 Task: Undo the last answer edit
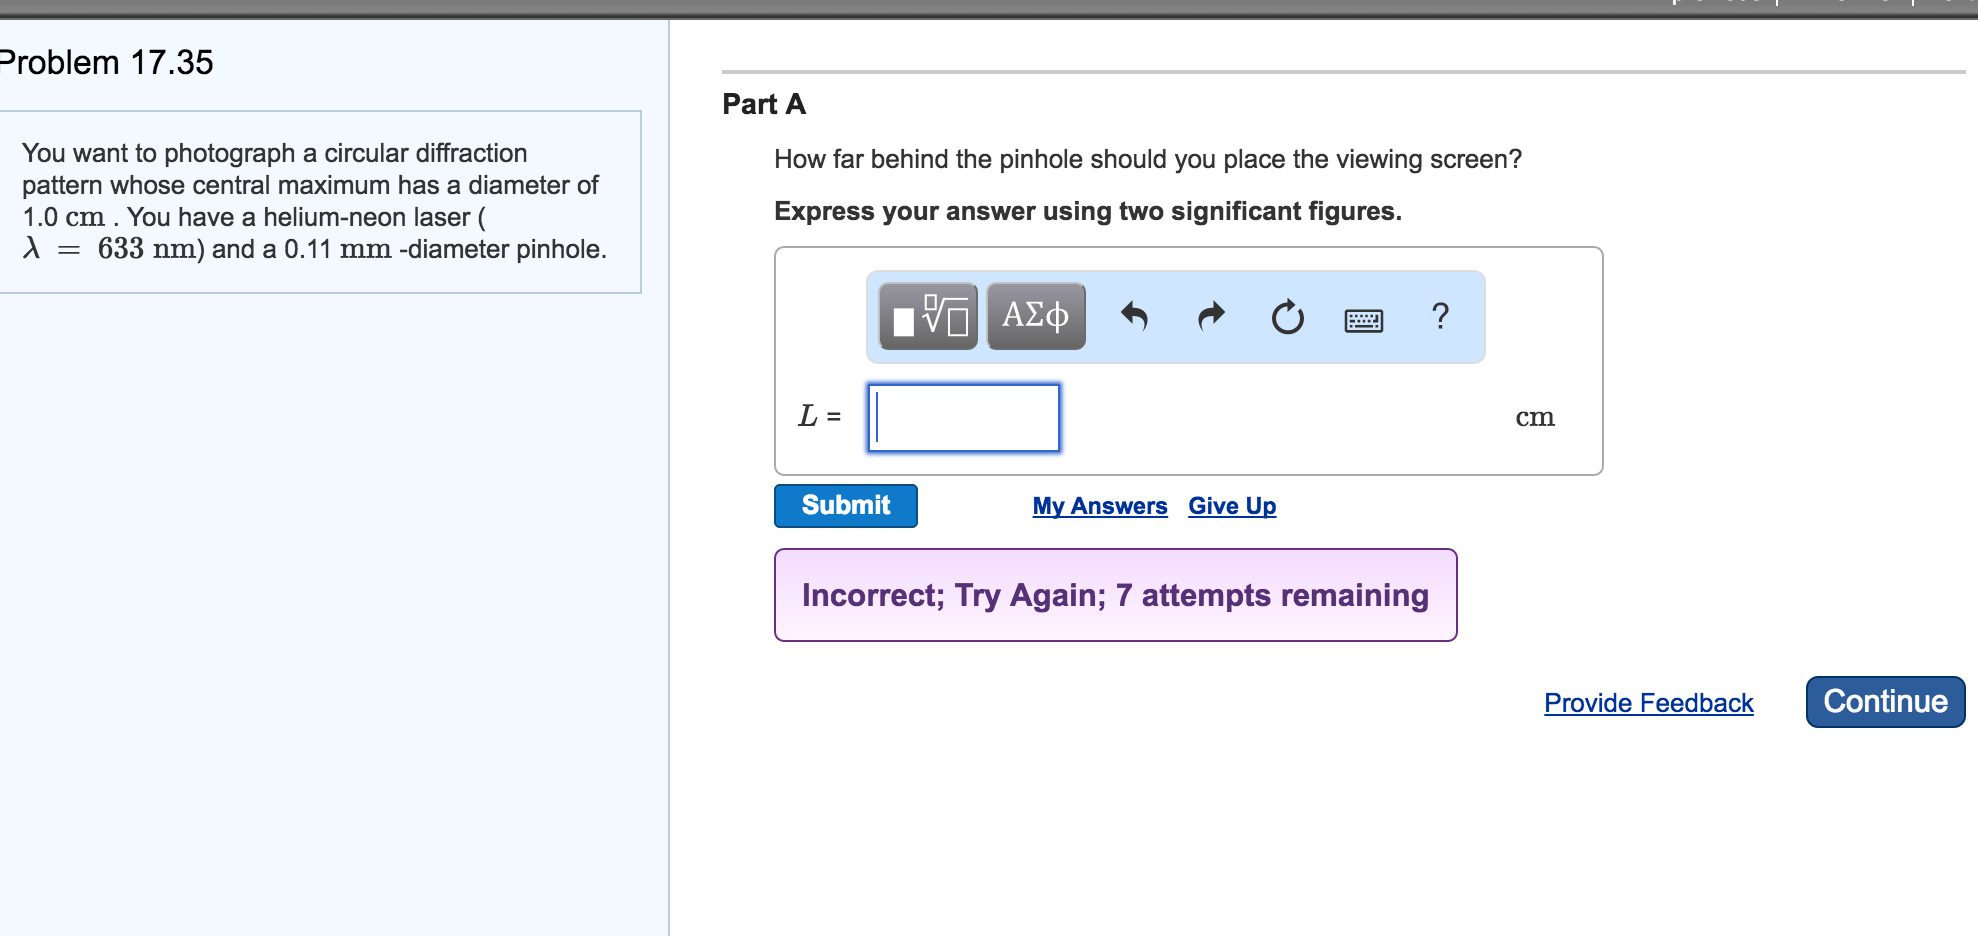coord(1134,316)
